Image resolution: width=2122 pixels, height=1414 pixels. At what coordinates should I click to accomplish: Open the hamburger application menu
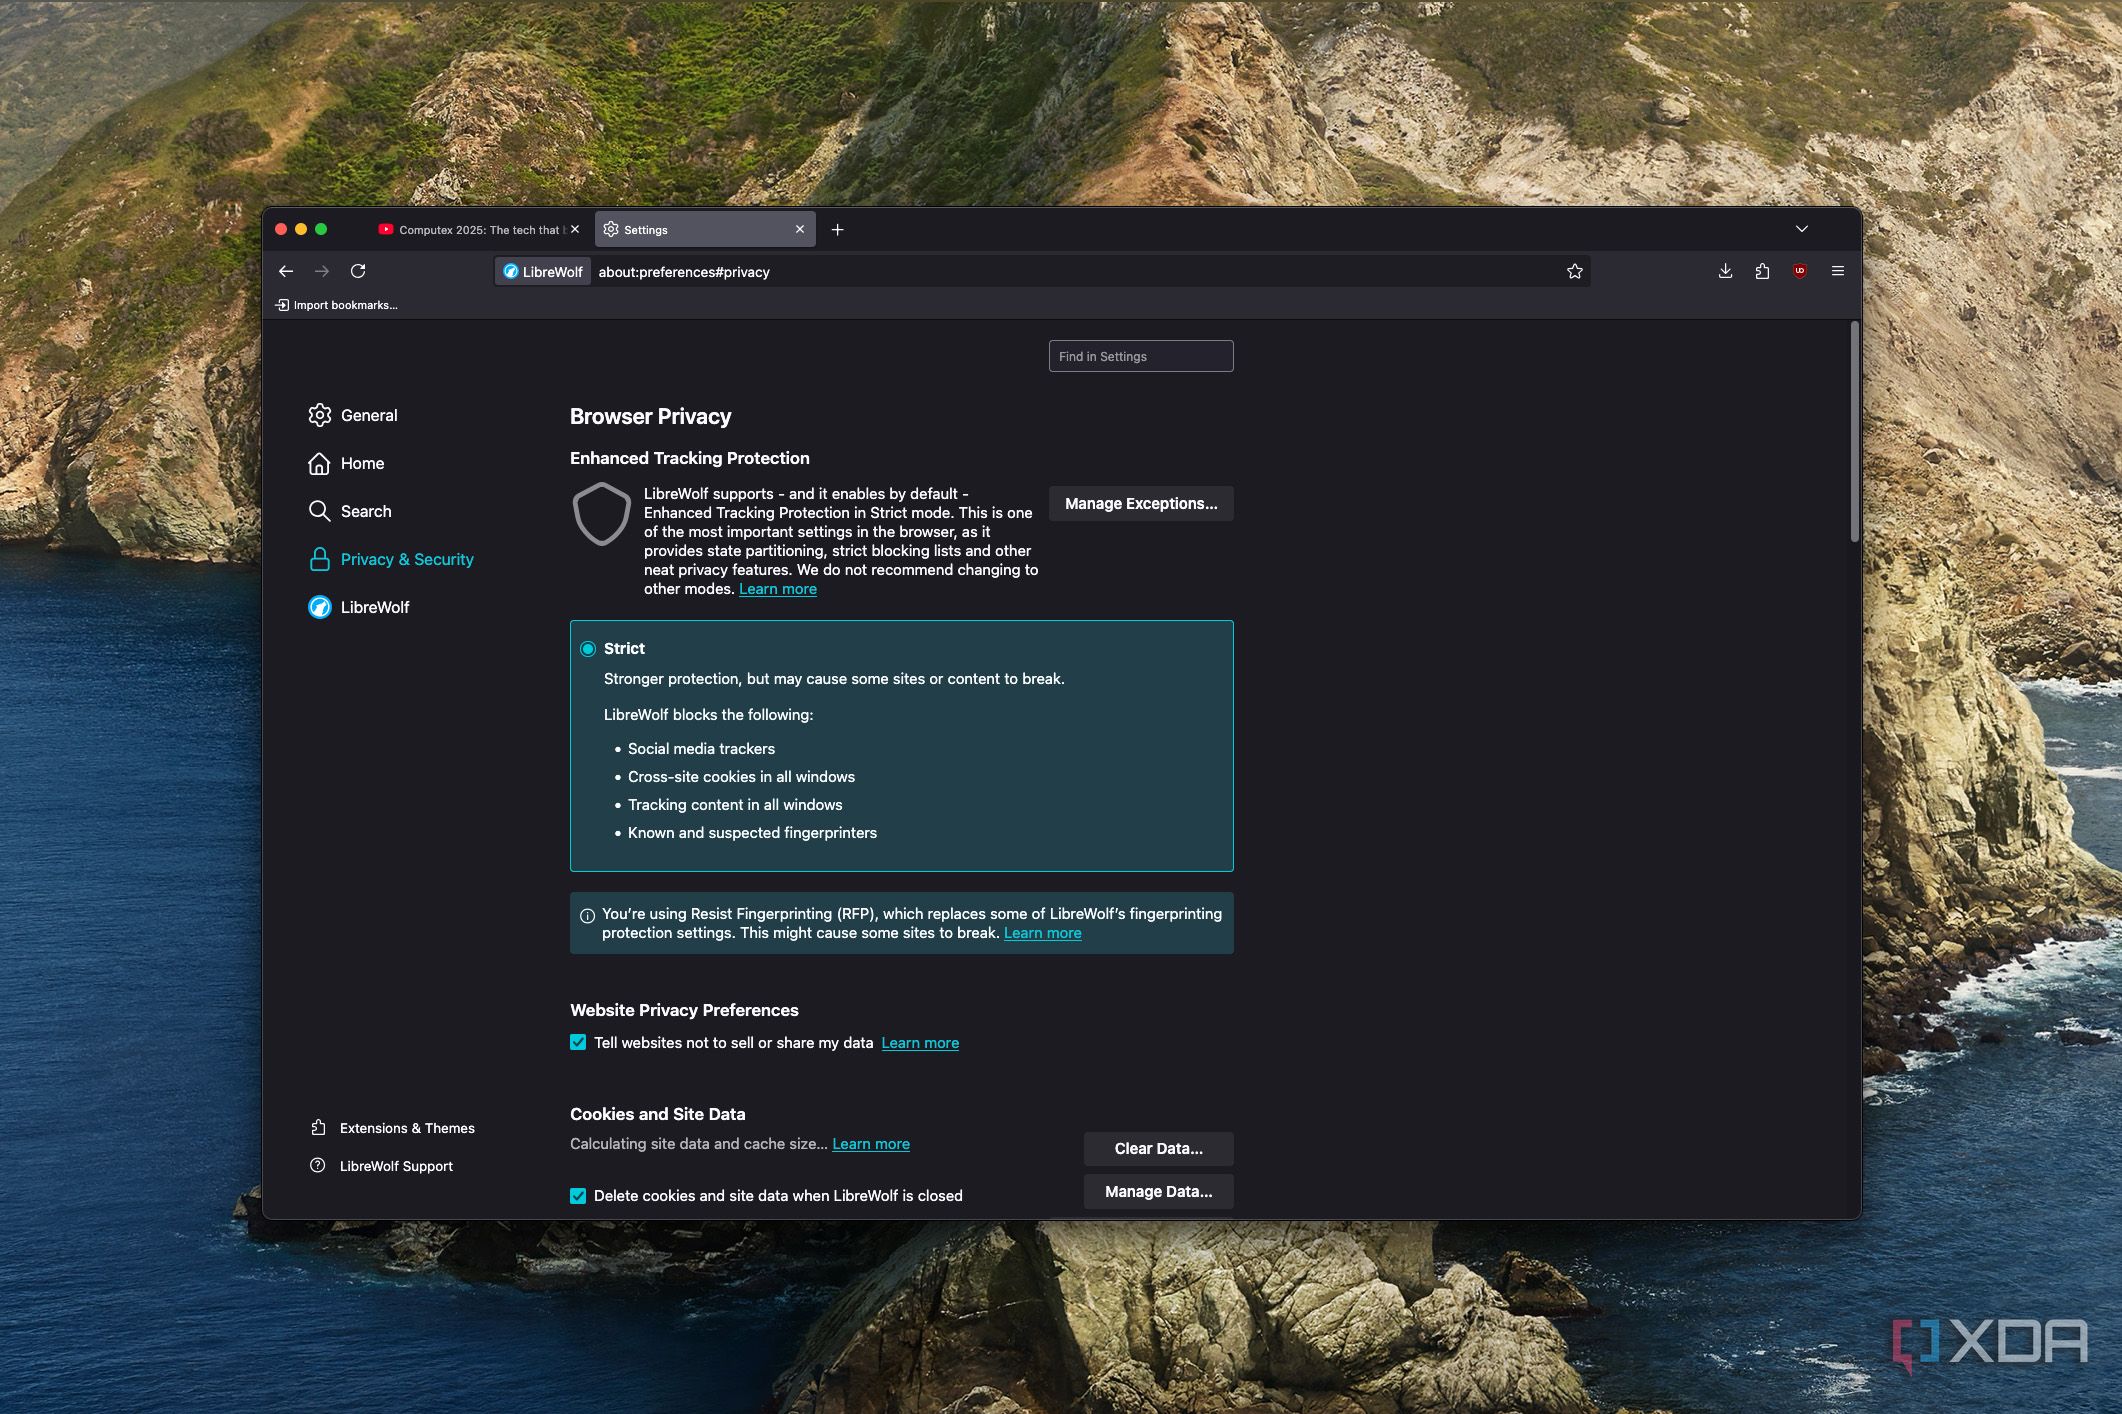[x=1837, y=271]
